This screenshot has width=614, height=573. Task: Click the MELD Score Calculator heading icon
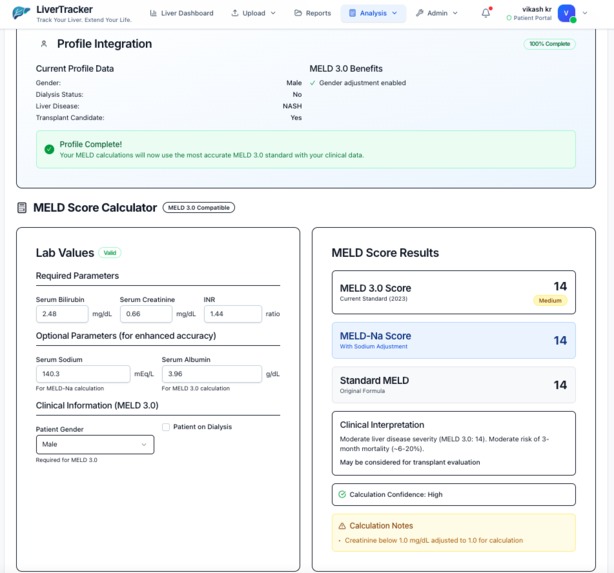(22, 208)
